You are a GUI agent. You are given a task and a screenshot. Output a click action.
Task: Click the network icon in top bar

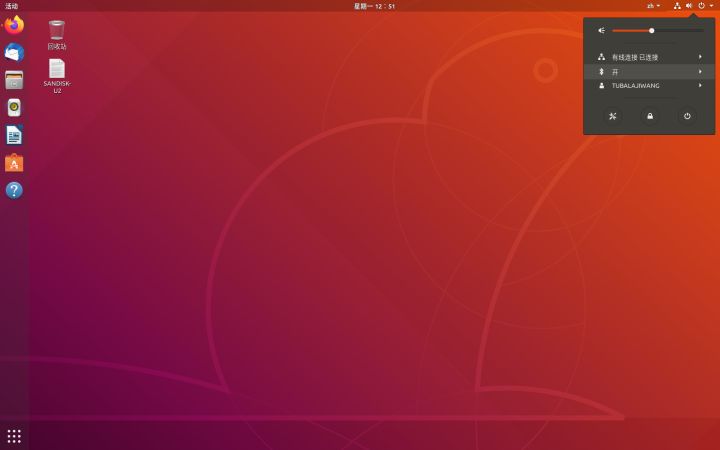click(x=677, y=6)
